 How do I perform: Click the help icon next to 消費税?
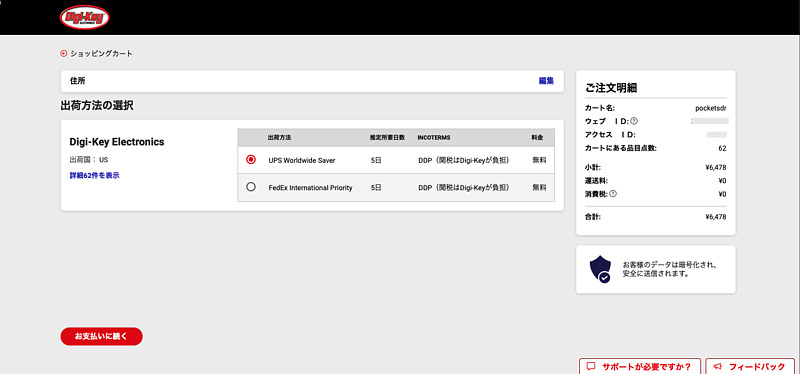tap(613, 194)
